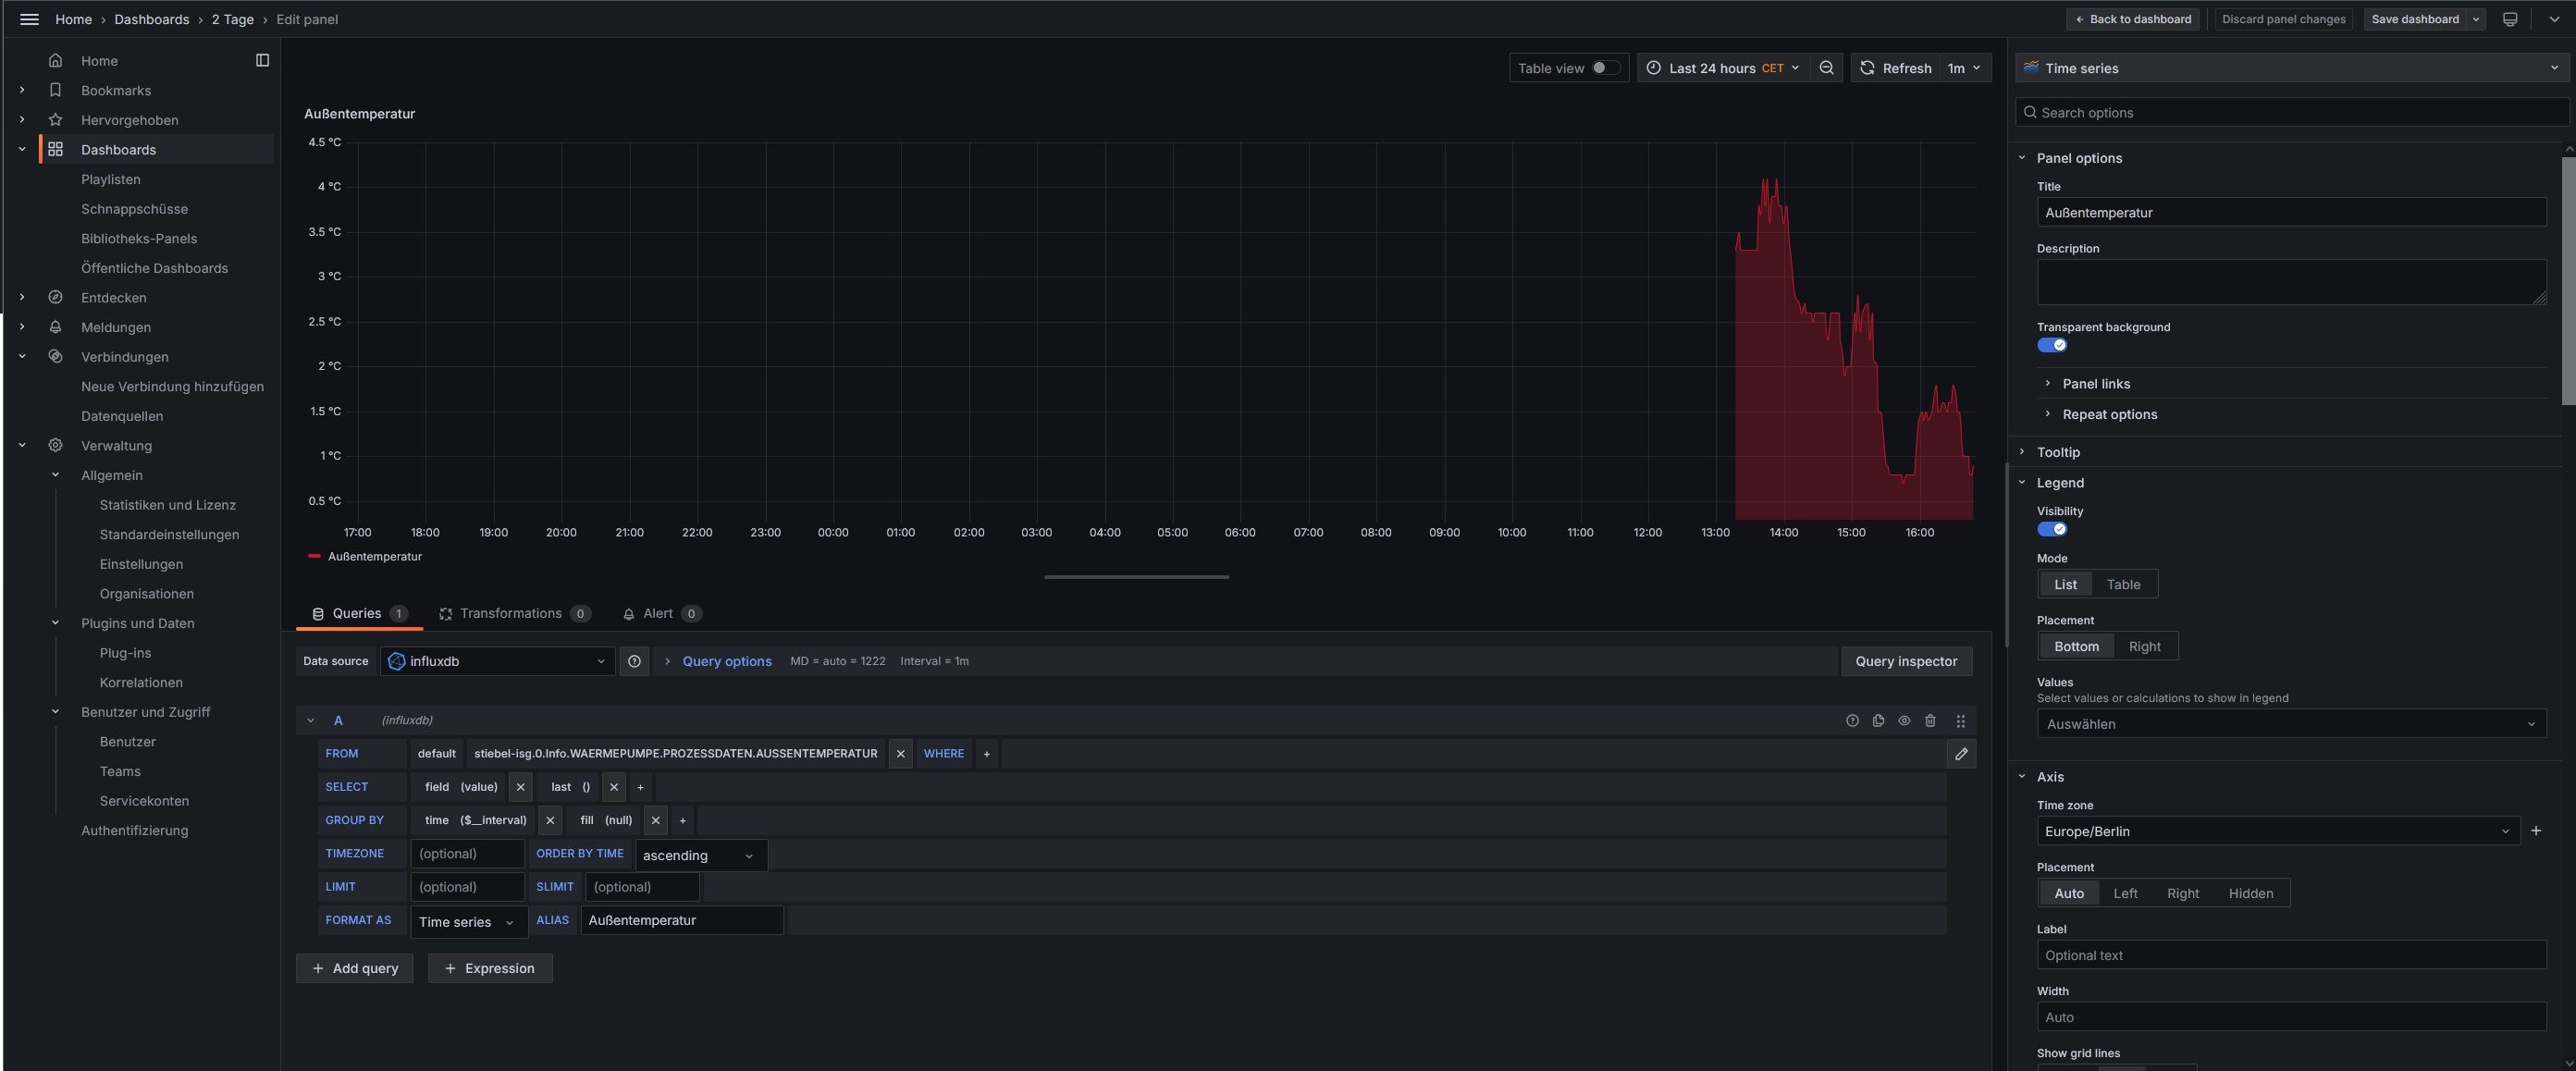Click the Refresh dashboard icon button
Screen dimensions: 2576x1071
coord(1894,68)
